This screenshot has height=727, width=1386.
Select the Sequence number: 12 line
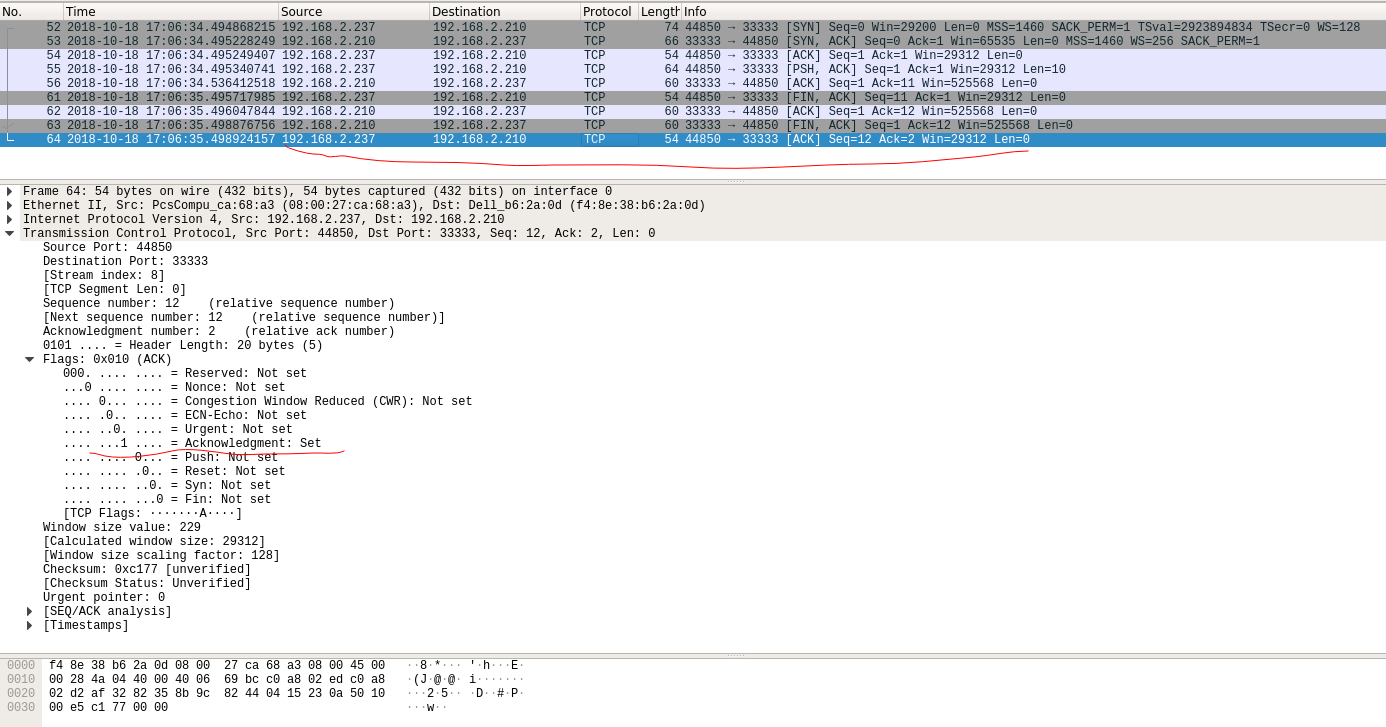(219, 304)
